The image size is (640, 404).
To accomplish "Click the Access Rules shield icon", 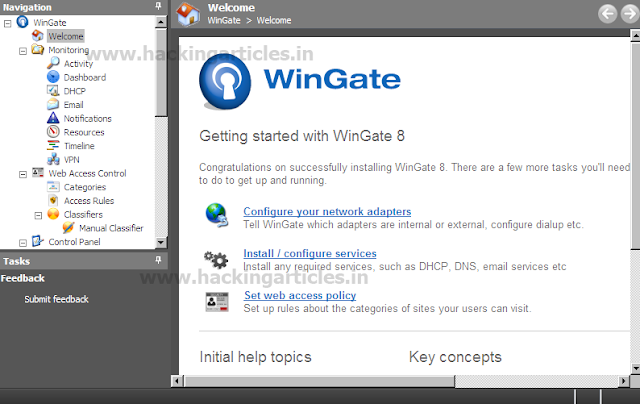I will [53, 200].
